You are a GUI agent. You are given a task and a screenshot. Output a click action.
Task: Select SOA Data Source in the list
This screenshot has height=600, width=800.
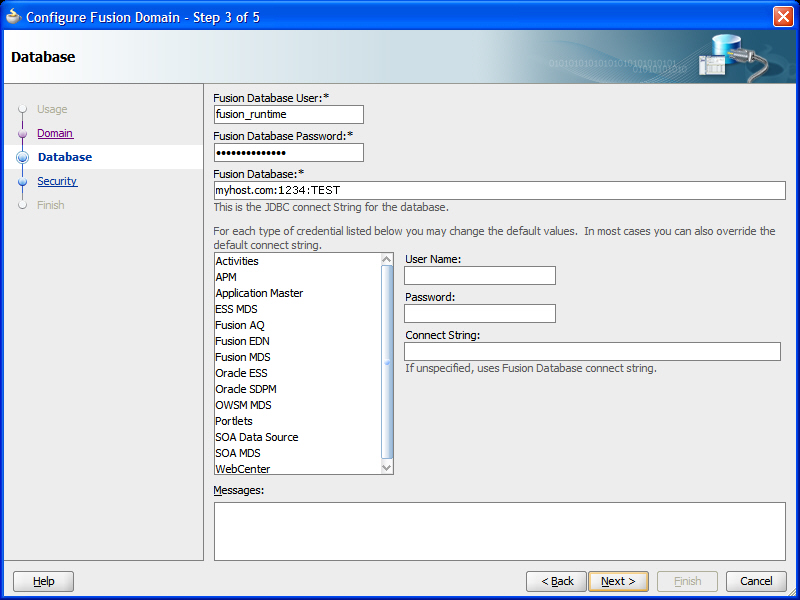[x=298, y=437]
